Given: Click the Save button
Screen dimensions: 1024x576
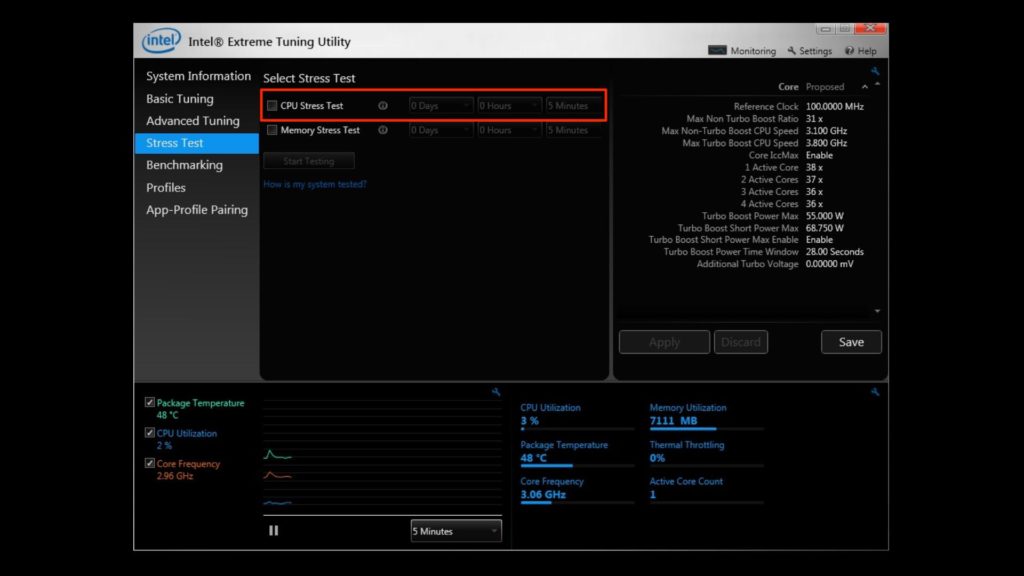Looking at the screenshot, I should tap(851, 342).
